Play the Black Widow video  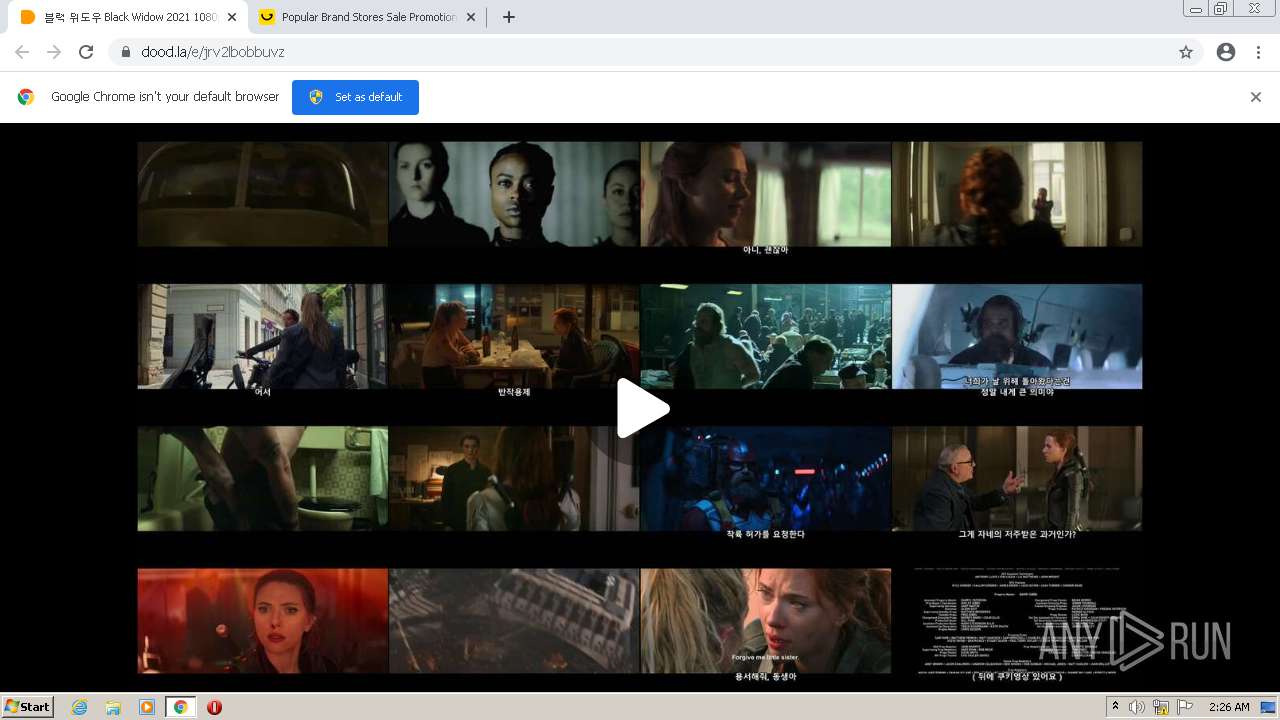[x=643, y=408]
